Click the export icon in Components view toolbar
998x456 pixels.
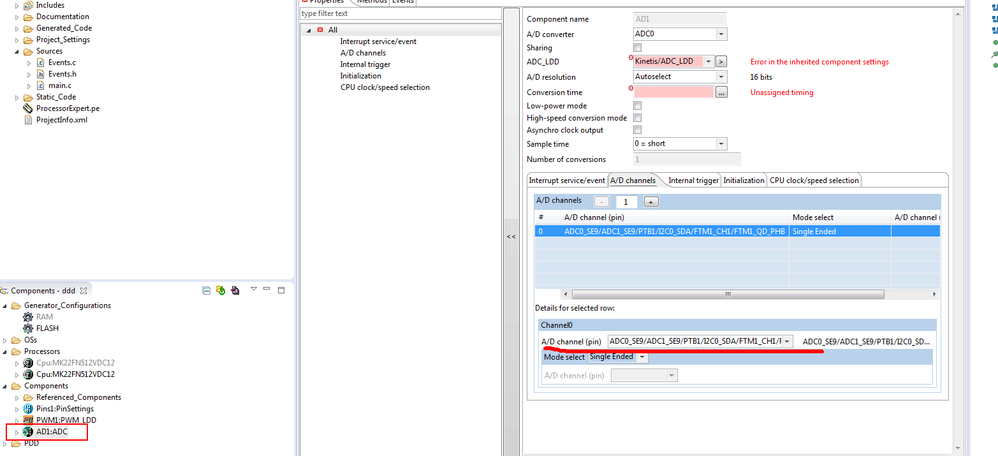click(235, 290)
